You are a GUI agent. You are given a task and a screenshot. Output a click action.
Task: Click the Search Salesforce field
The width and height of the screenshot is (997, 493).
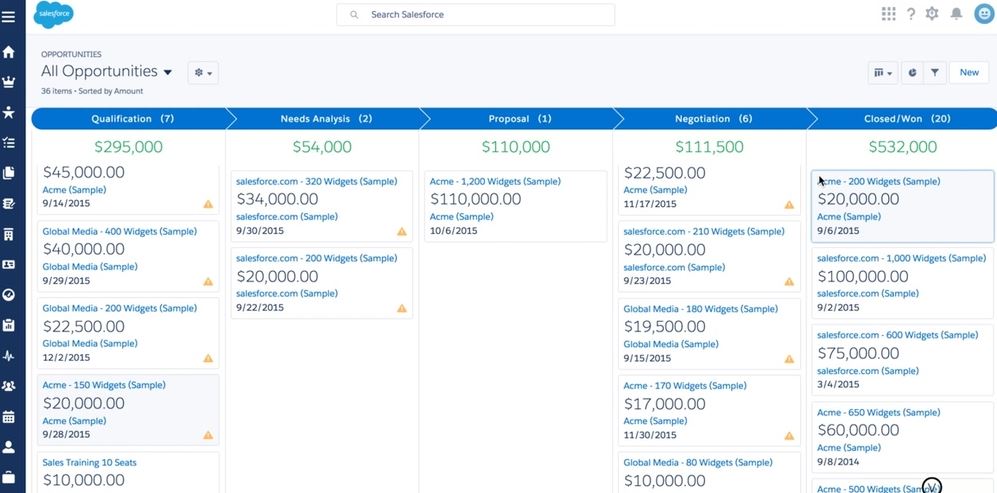tap(475, 14)
